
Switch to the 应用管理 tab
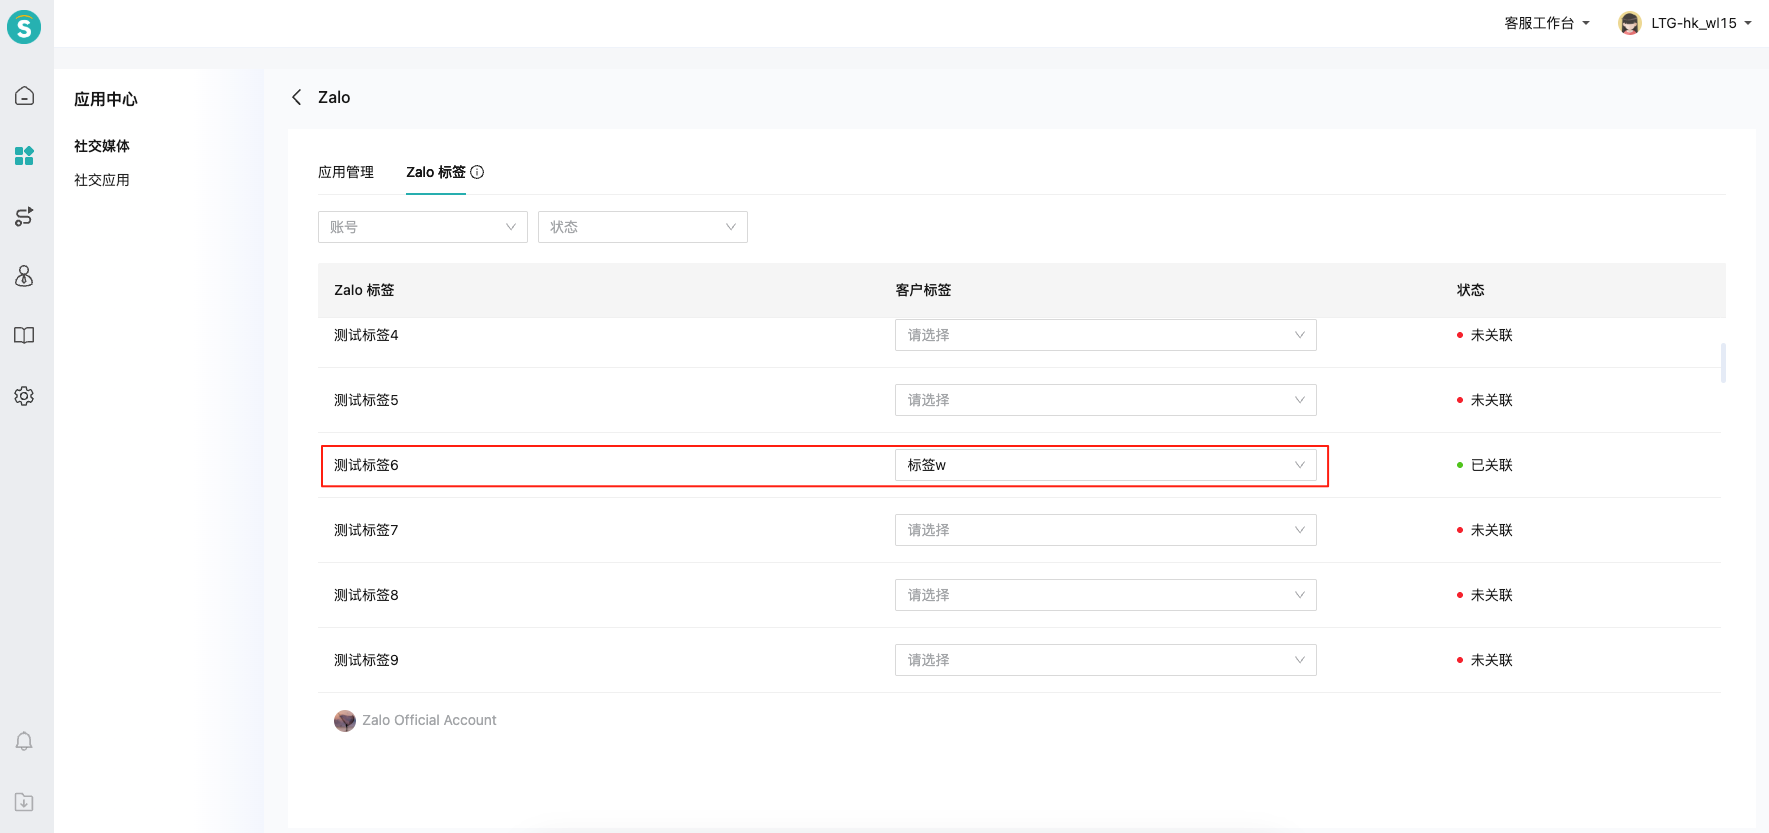point(346,172)
